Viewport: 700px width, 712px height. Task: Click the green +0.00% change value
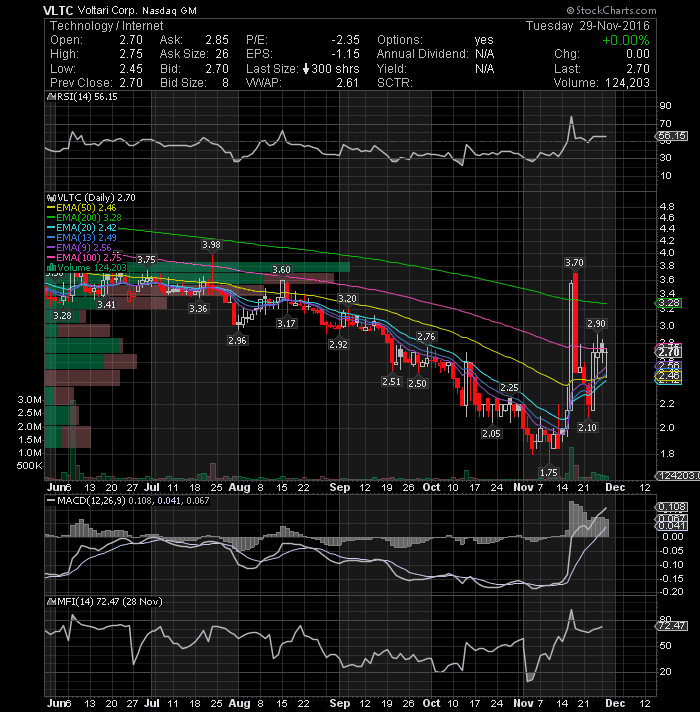click(626, 40)
